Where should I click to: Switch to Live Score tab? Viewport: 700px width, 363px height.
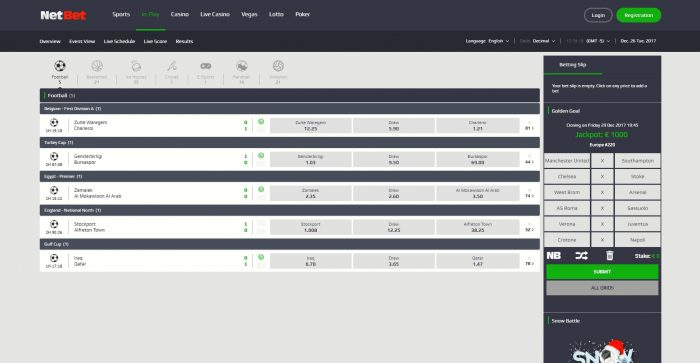[x=155, y=41]
